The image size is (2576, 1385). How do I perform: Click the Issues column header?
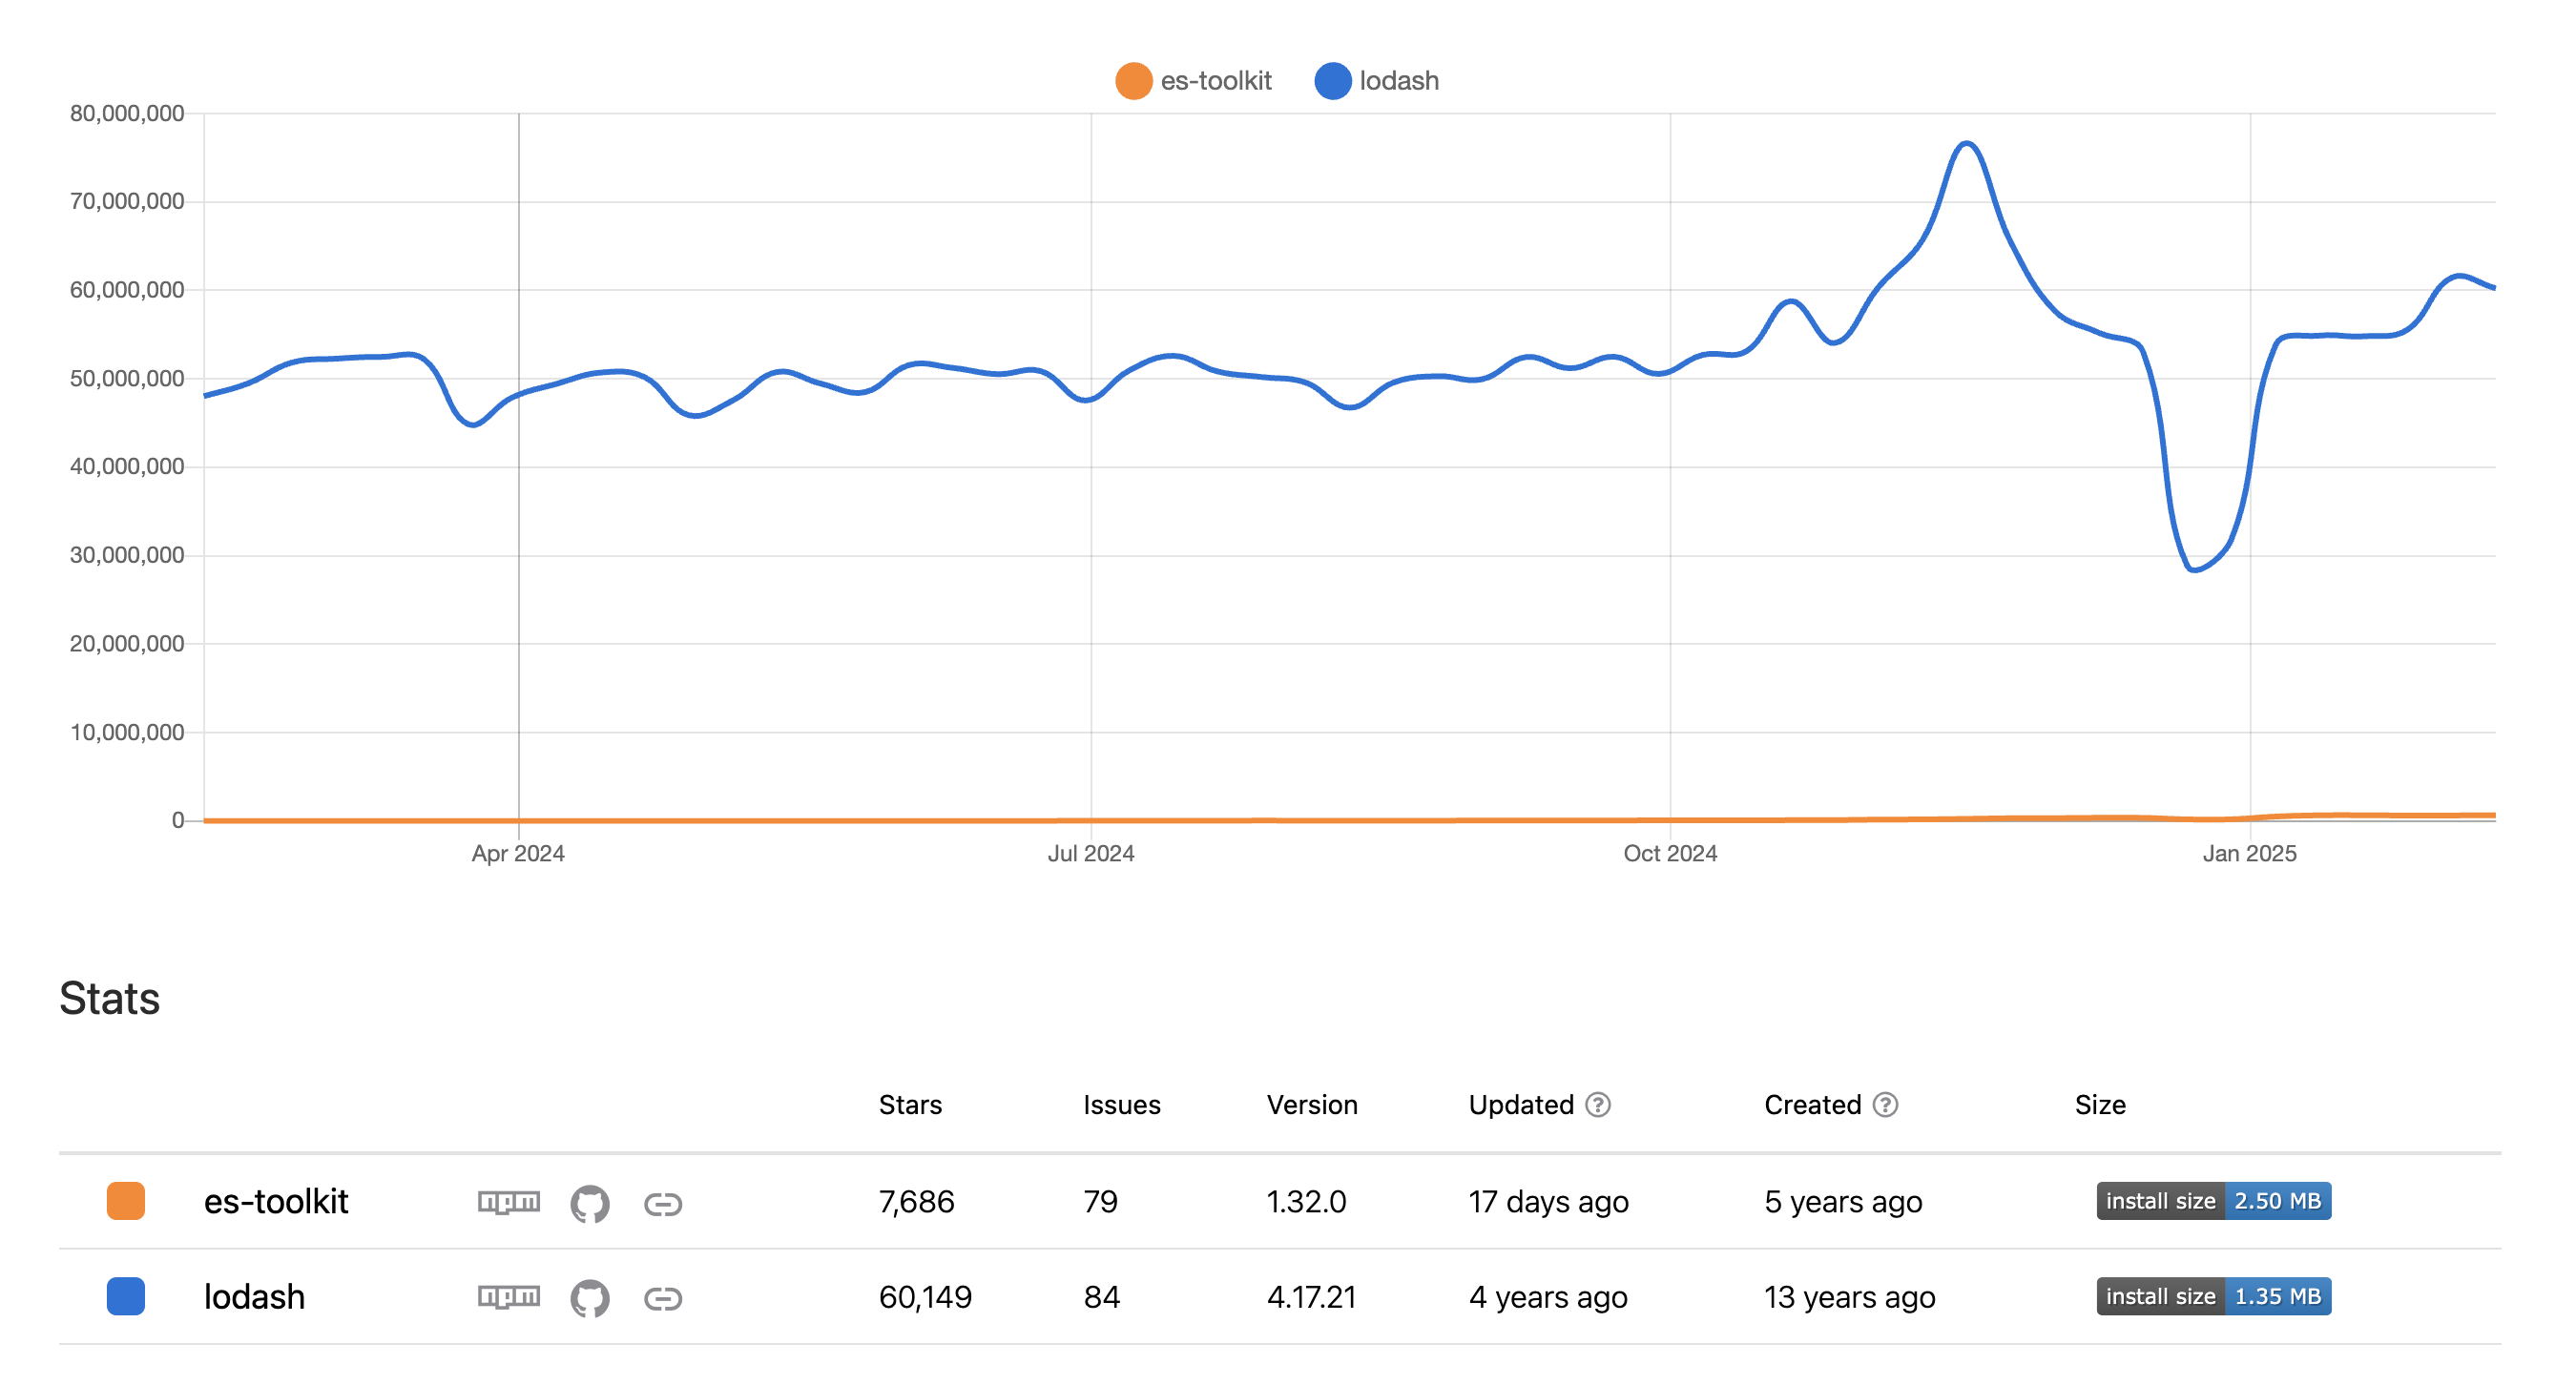(x=1121, y=1104)
